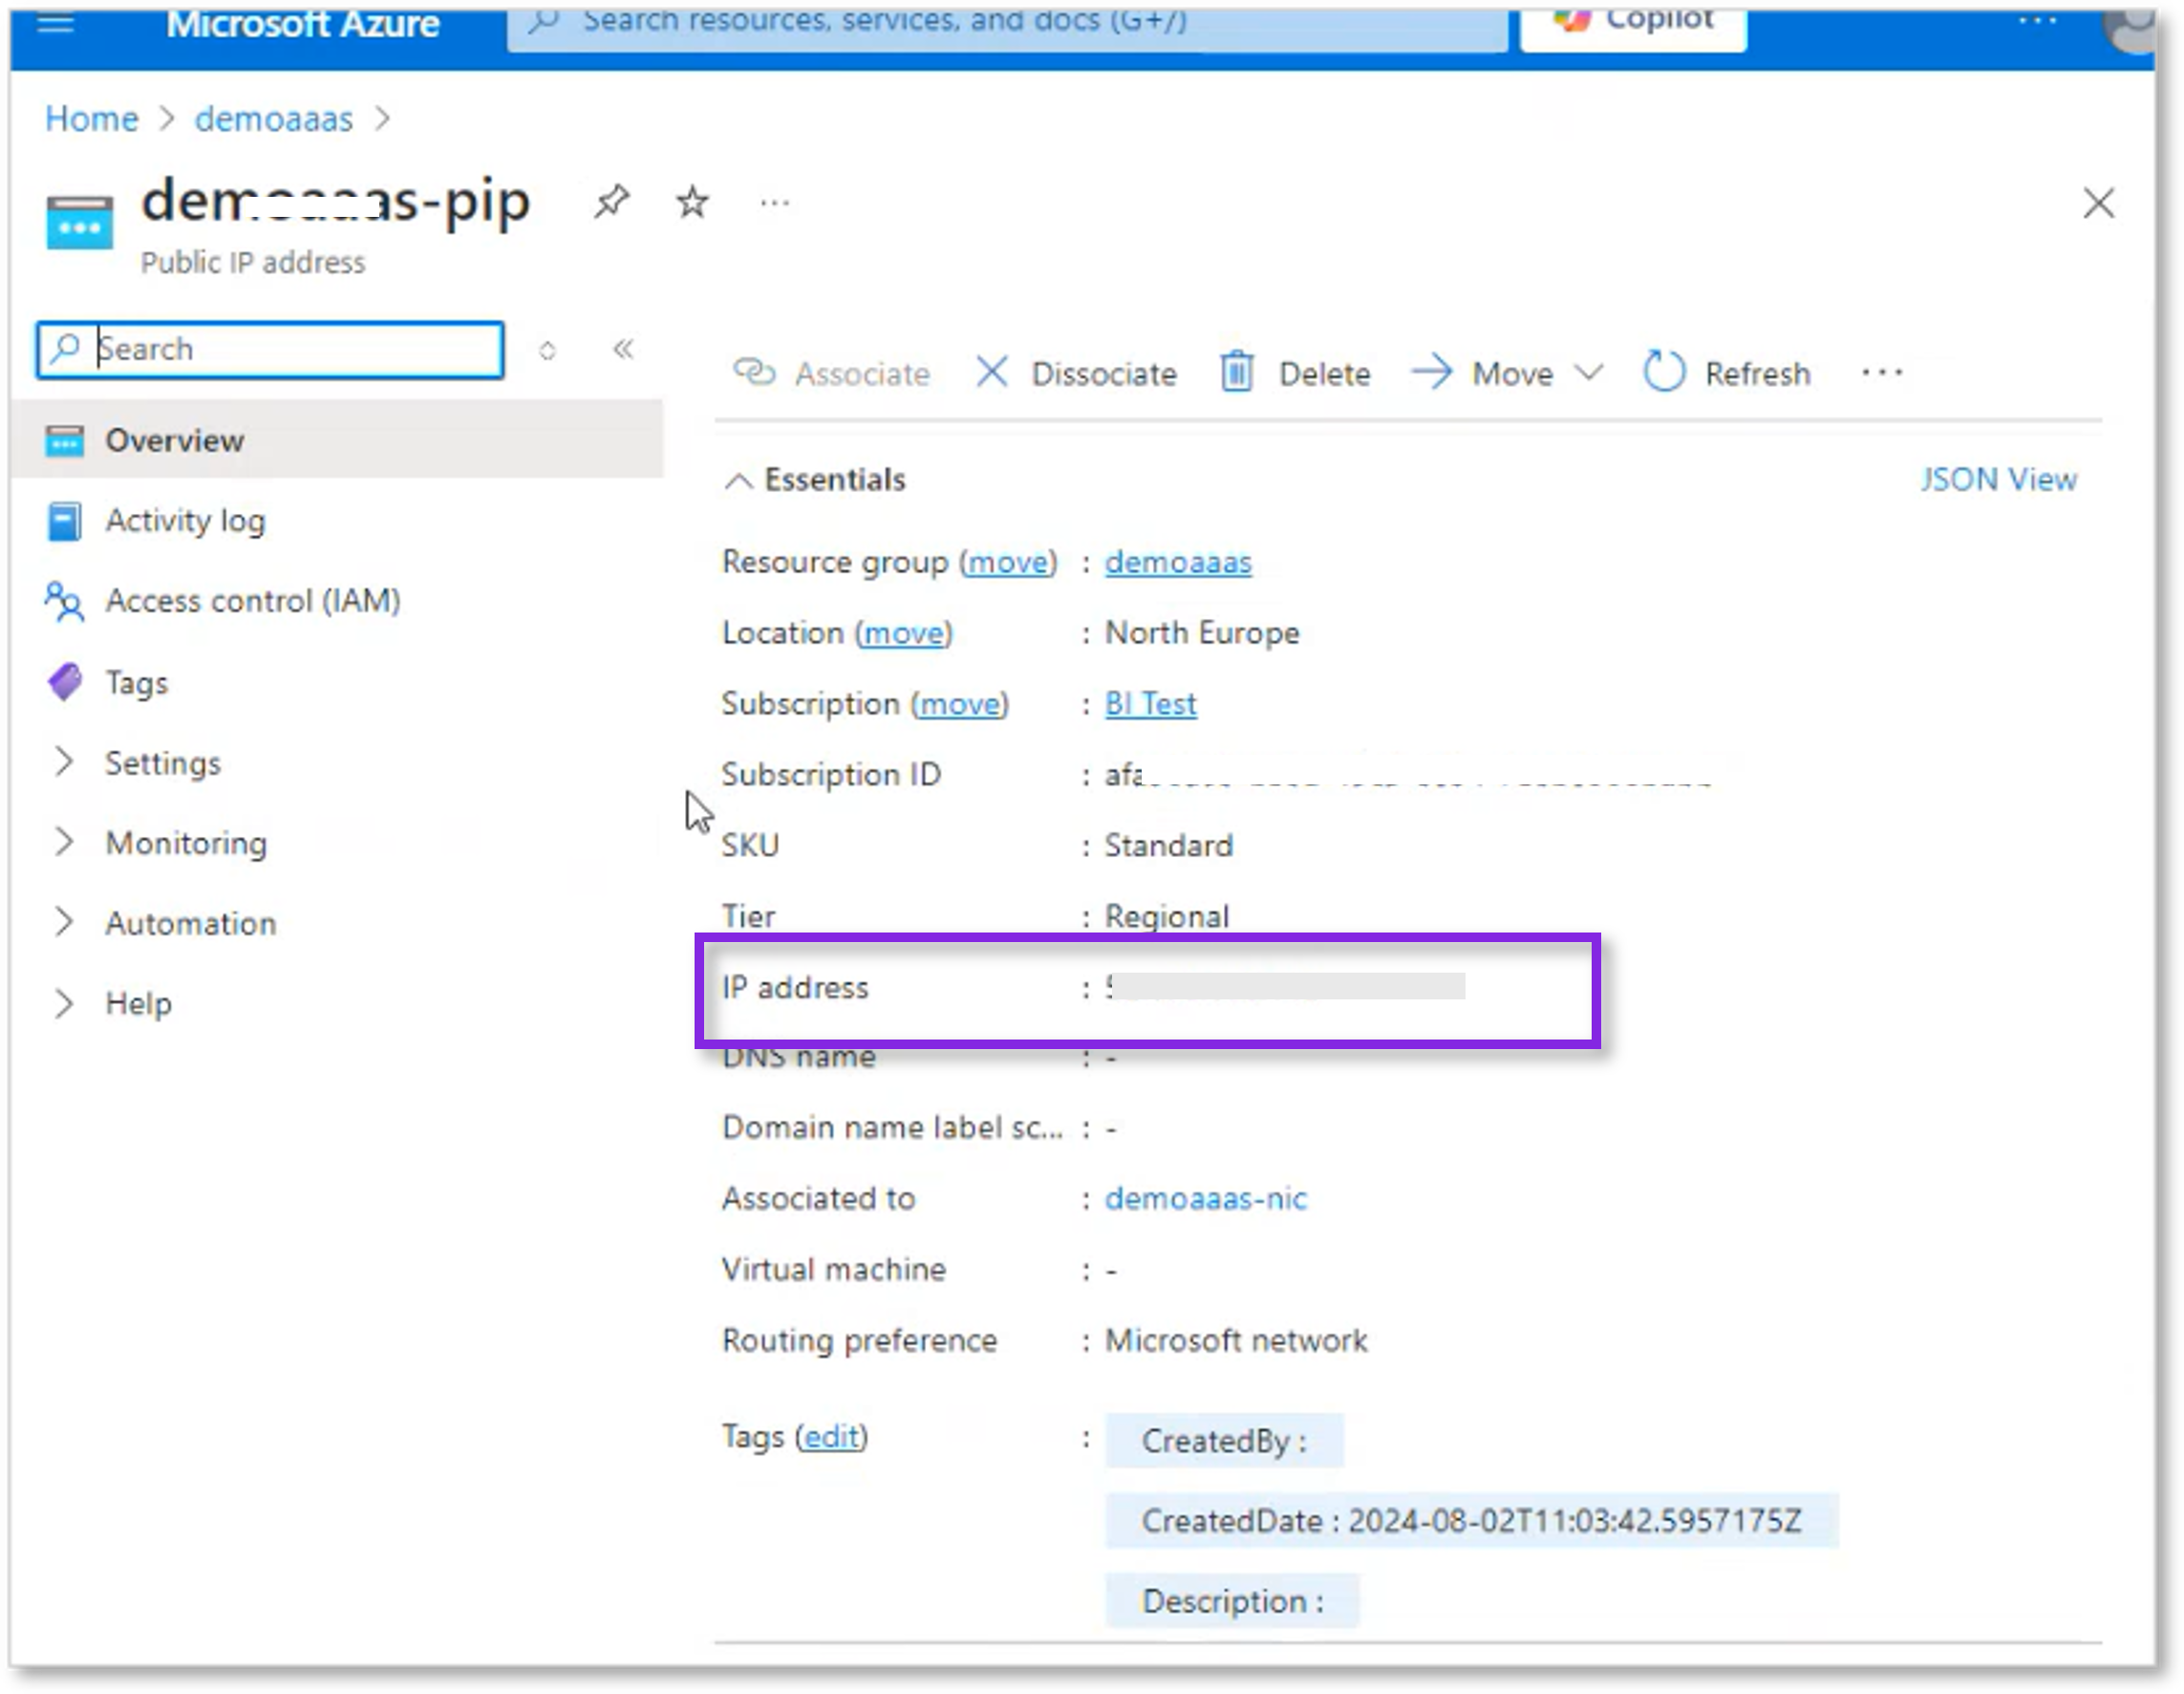Pin demoaaas-pip to dashboard

click(613, 202)
